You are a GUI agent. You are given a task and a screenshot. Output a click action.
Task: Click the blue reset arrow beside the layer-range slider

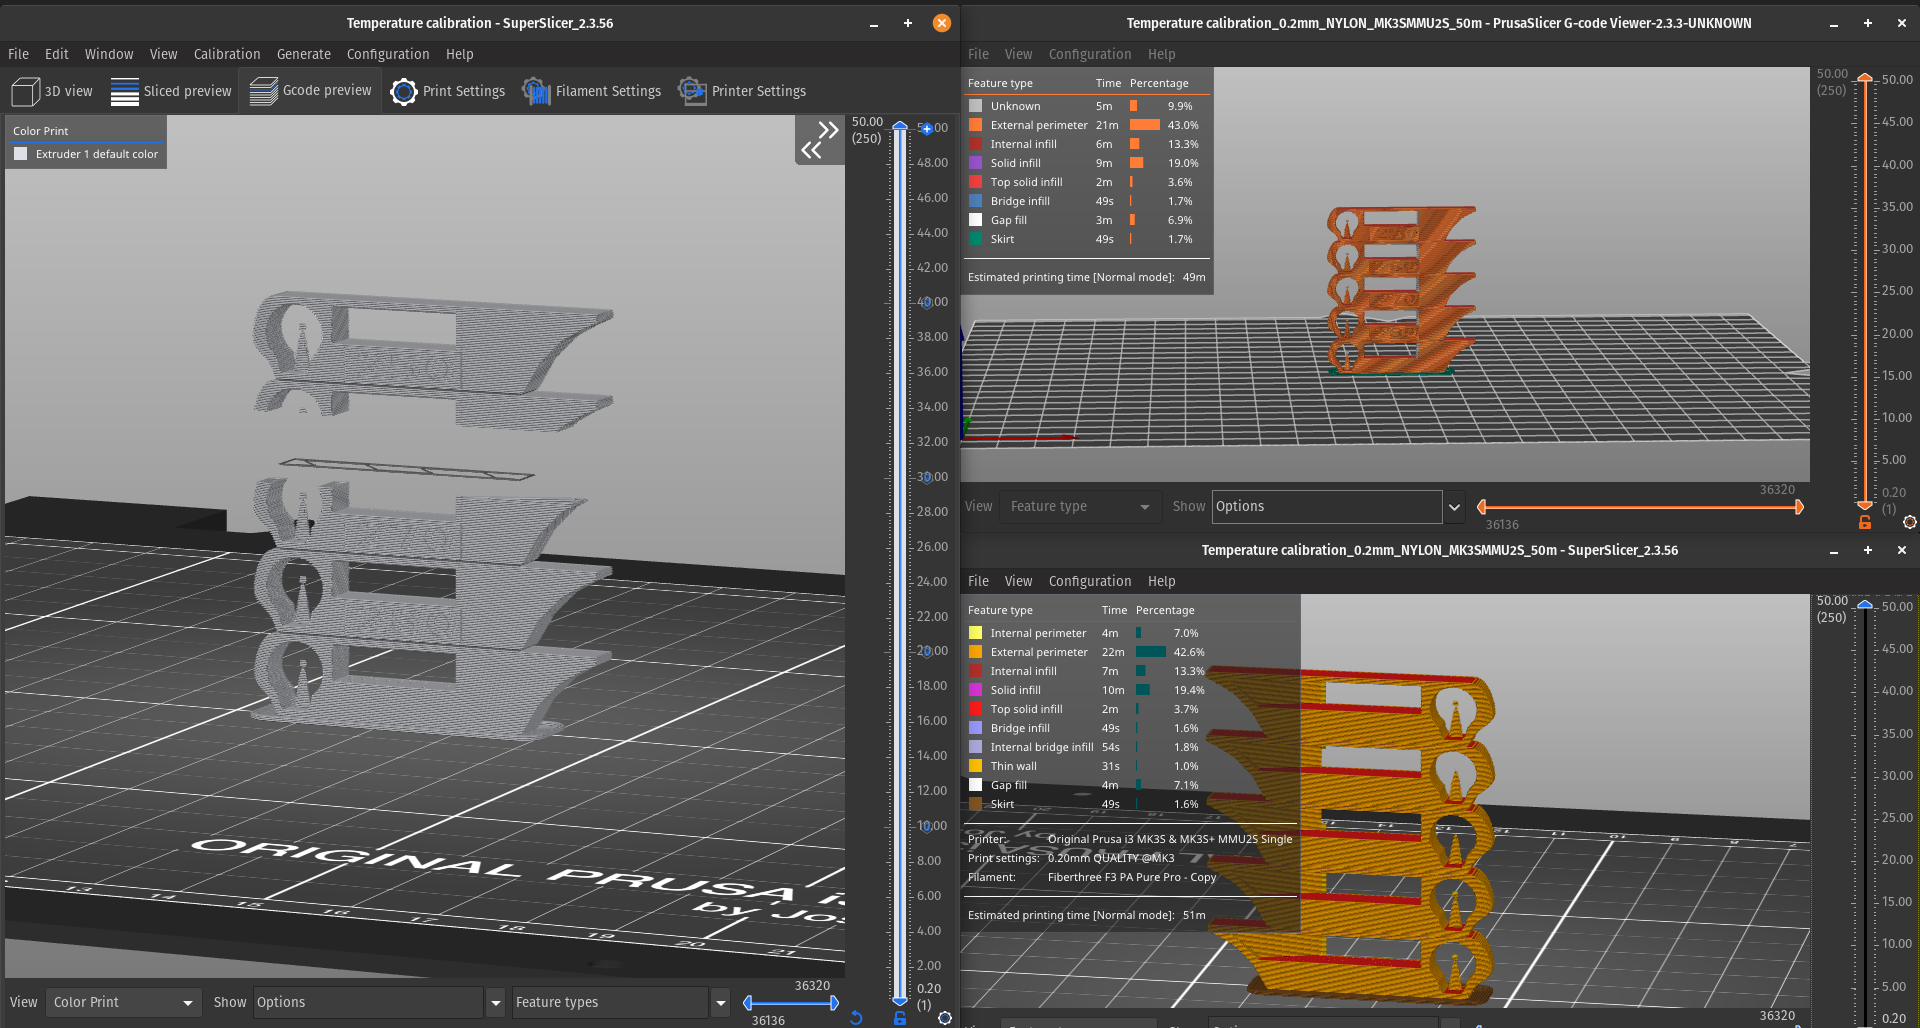click(x=856, y=1018)
